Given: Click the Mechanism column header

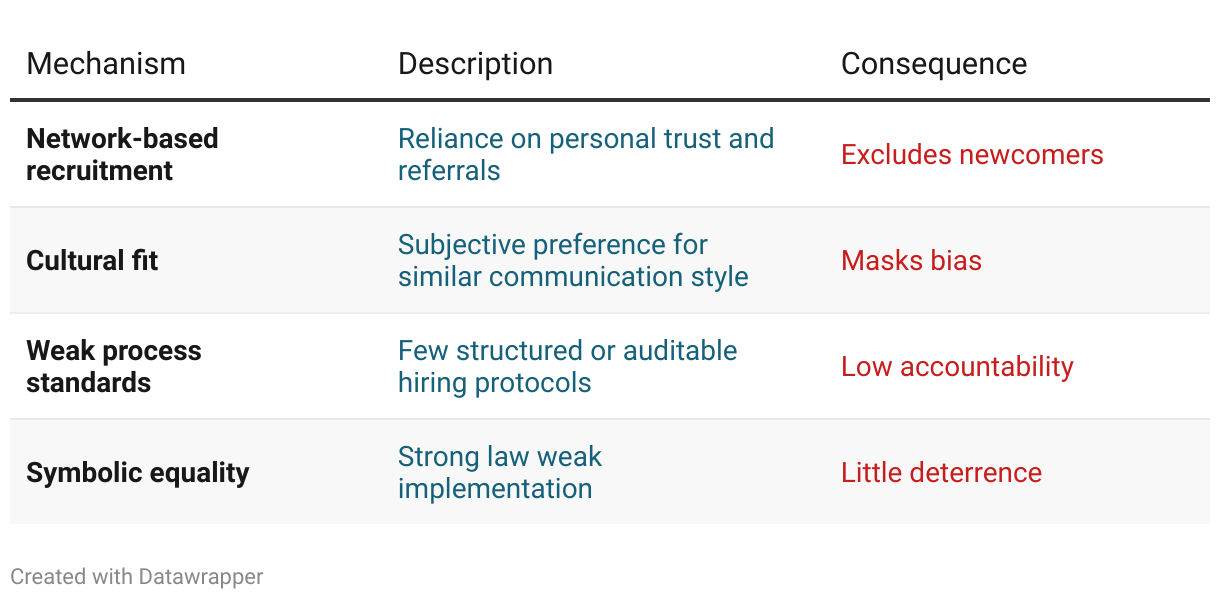Looking at the screenshot, I should pos(106,64).
